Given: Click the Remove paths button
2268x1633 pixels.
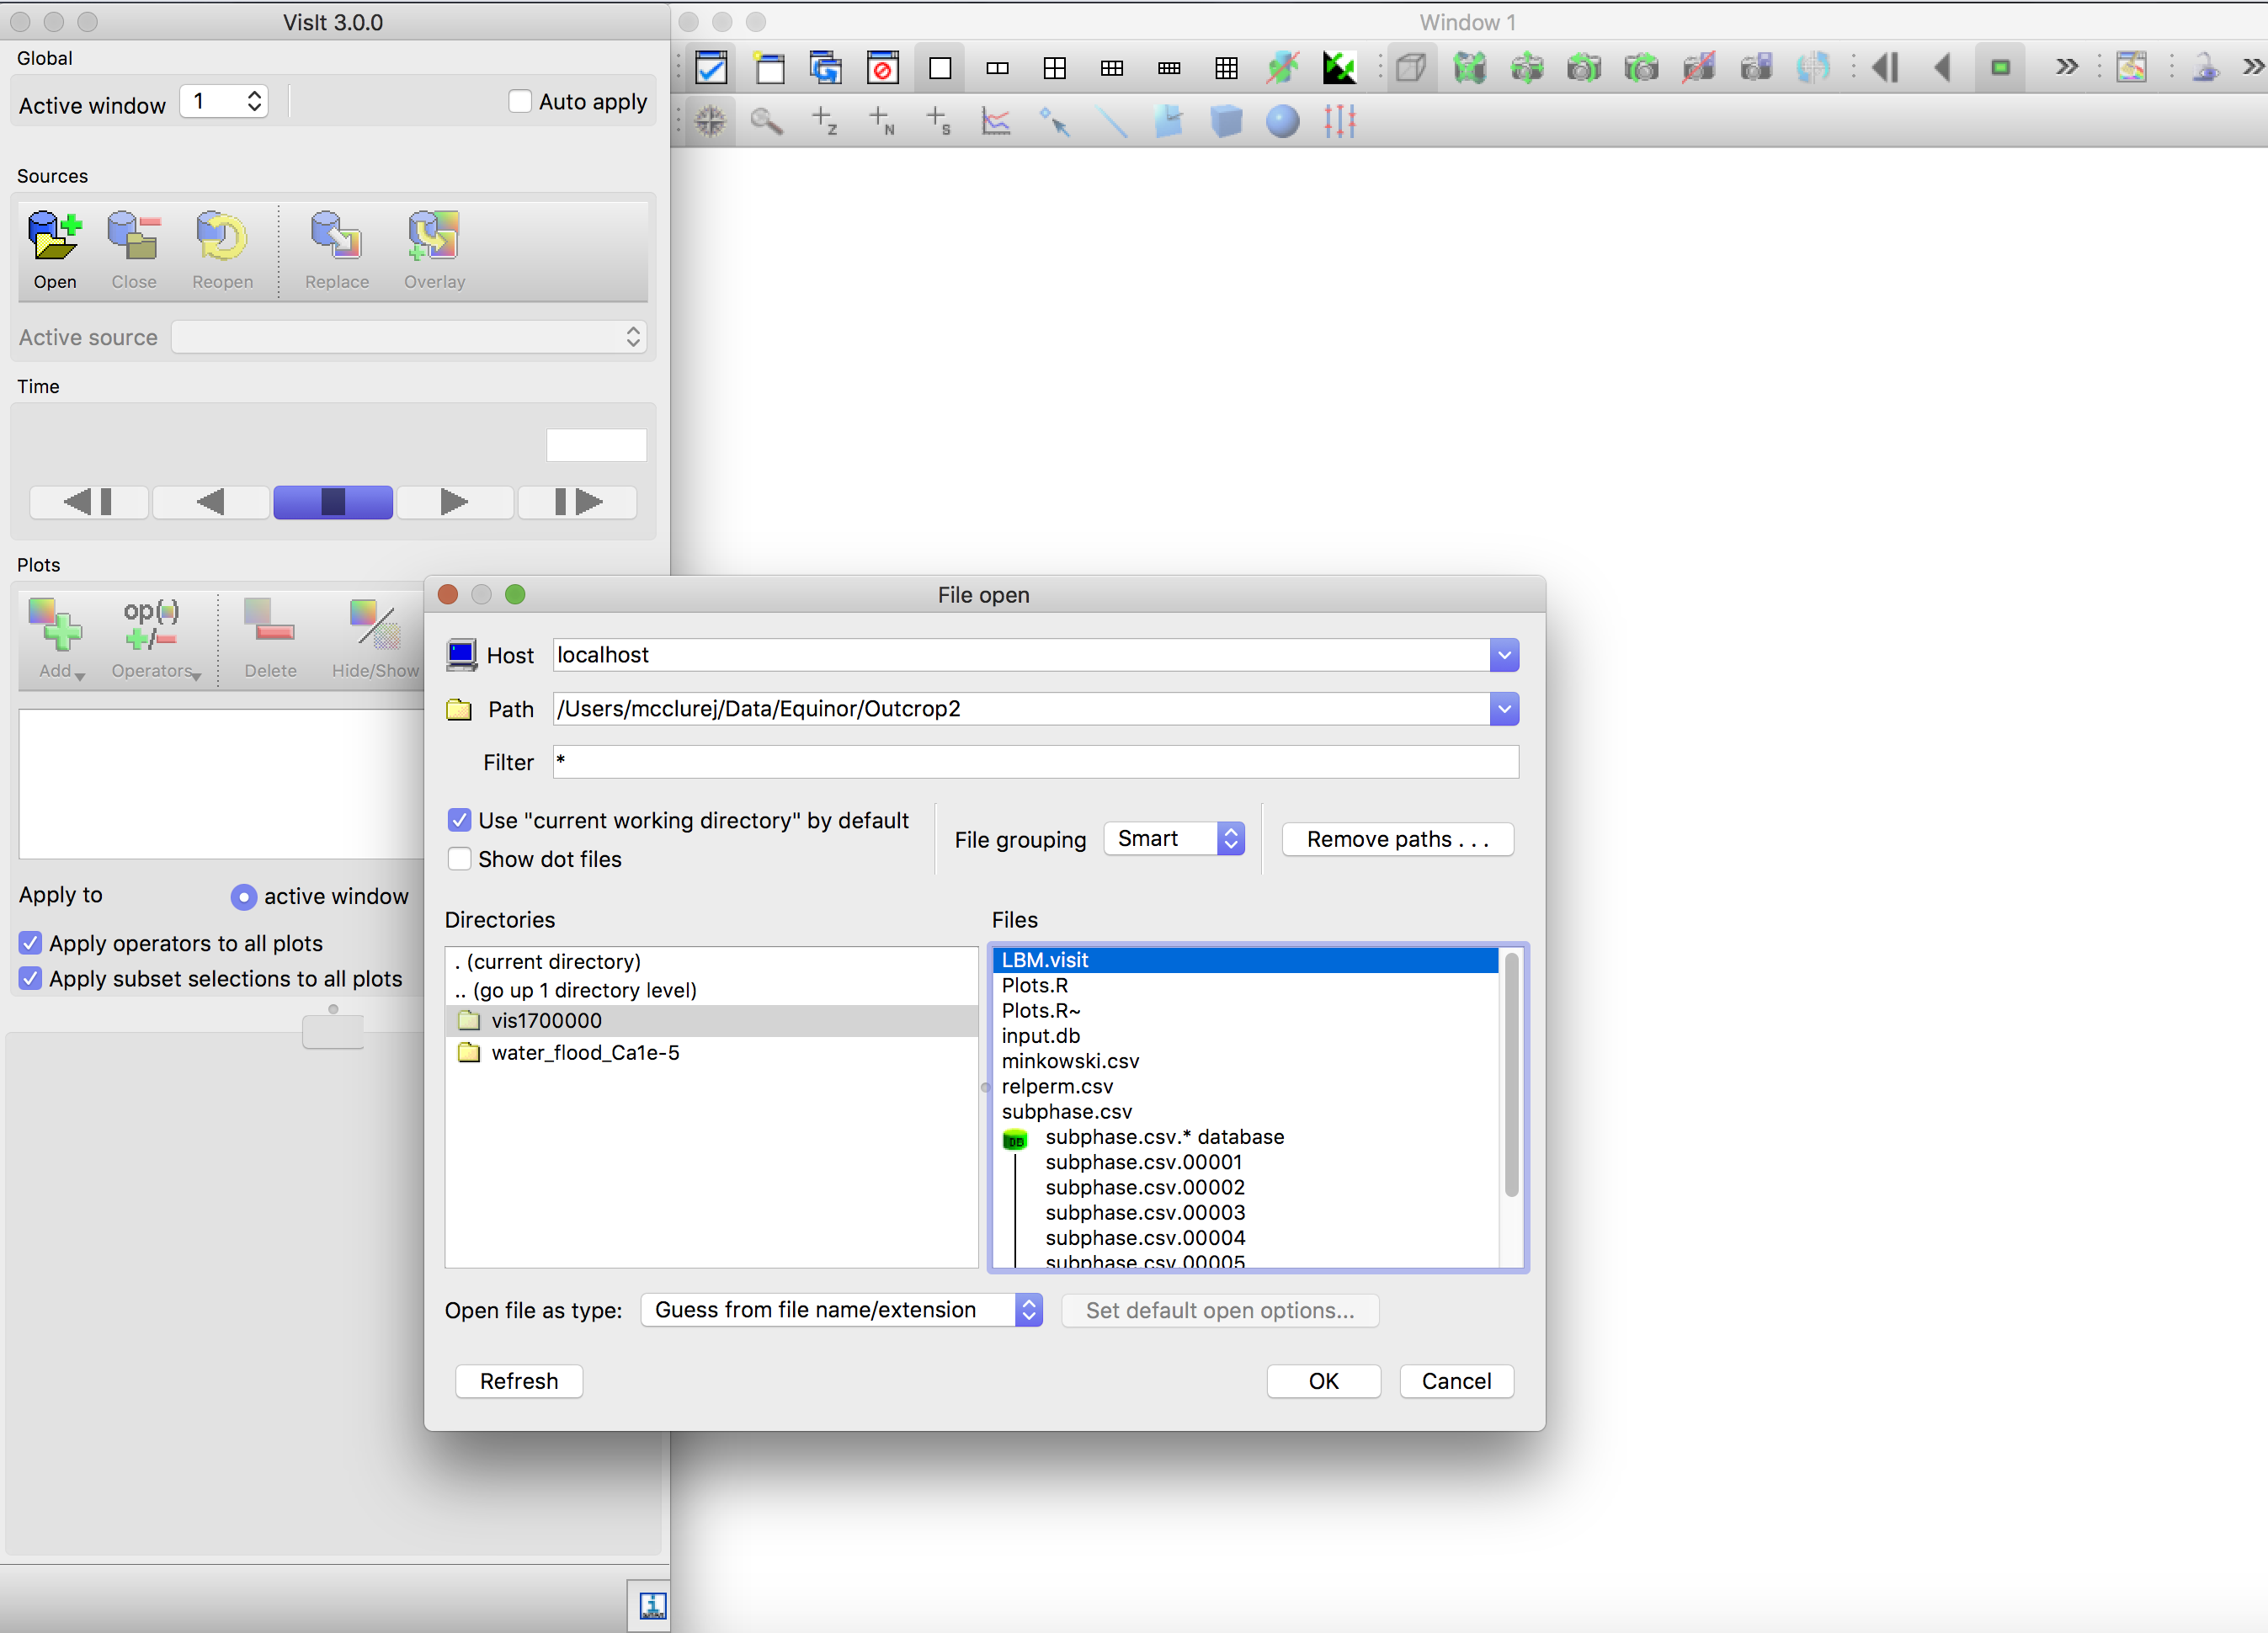Looking at the screenshot, I should coord(1397,839).
